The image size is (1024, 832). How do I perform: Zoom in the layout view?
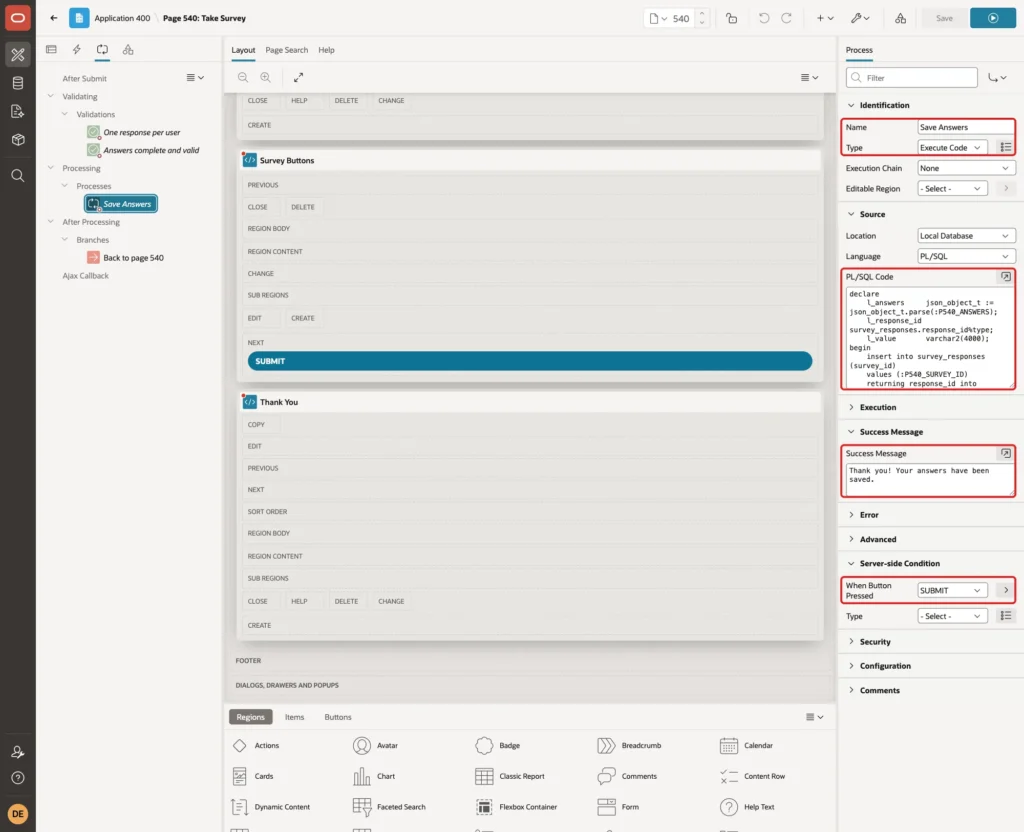(x=266, y=77)
